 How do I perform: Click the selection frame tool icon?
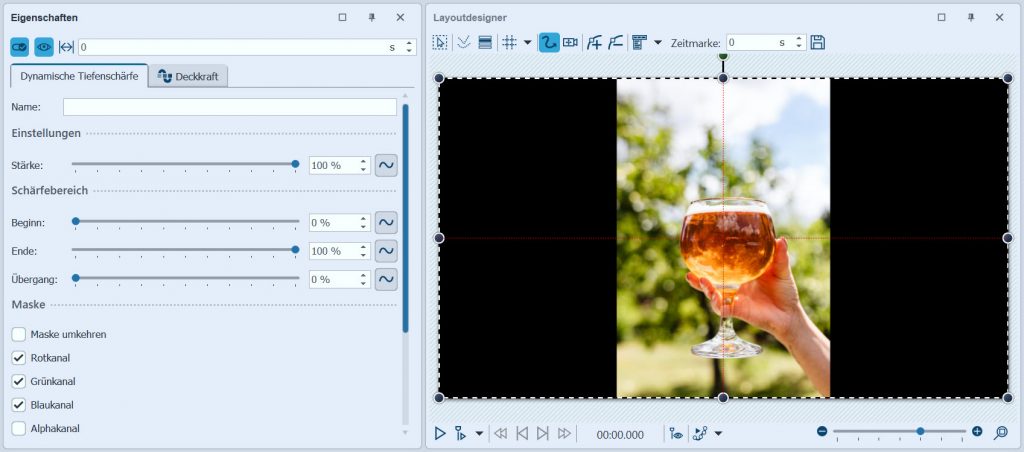click(x=440, y=42)
